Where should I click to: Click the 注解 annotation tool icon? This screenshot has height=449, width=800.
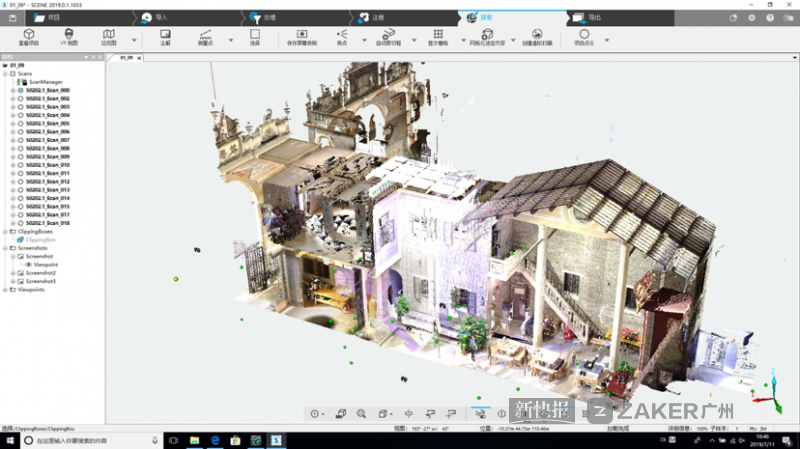pyautogui.click(x=165, y=35)
